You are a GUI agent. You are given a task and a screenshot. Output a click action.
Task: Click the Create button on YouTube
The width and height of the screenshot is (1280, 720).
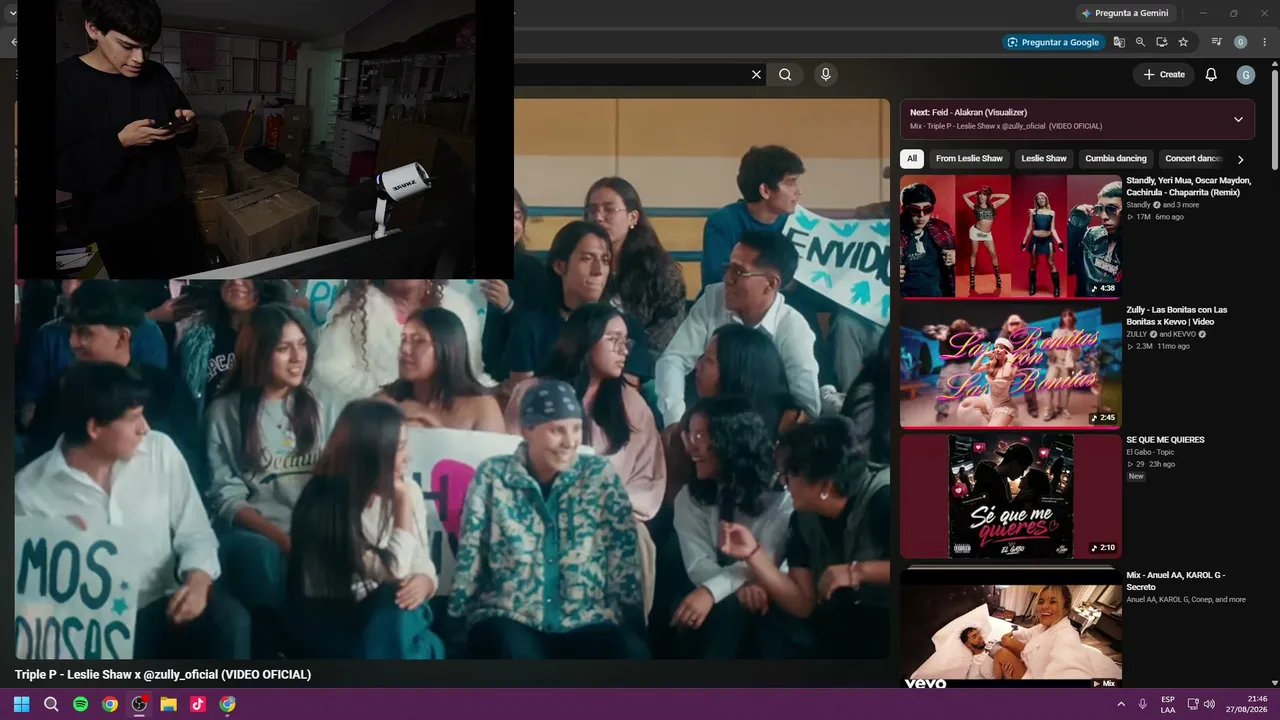[x=1164, y=74]
